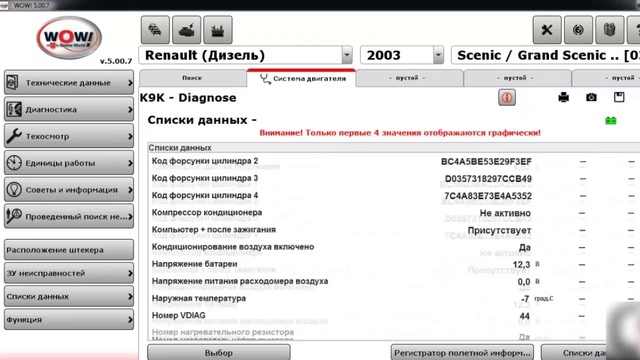Image resolution: width=640 pixels, height=360 pixels.
Task: Click the engine diagnostics toolbar icon
Action: (x=187, y=30)
